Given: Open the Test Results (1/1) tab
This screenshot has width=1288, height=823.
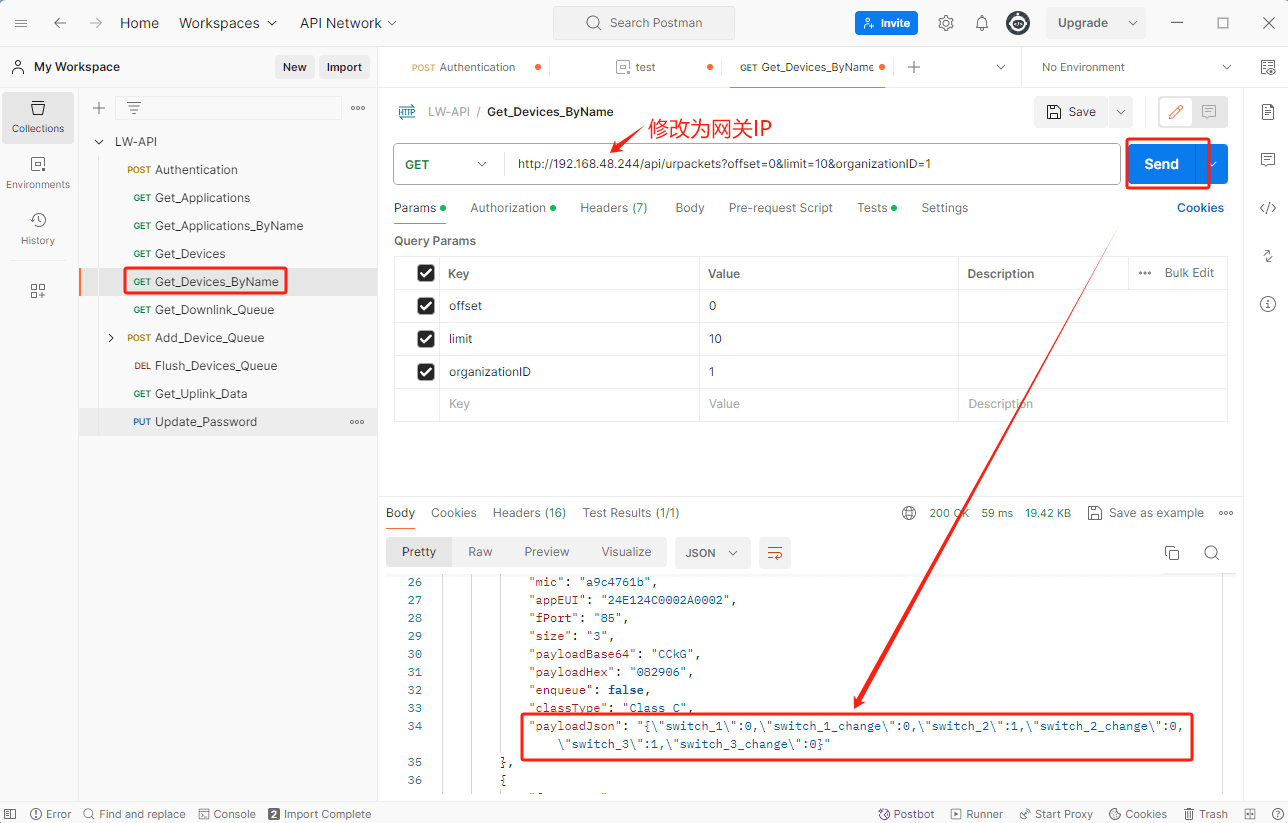Looking at the screenshot, I should (x=631, y=513).
